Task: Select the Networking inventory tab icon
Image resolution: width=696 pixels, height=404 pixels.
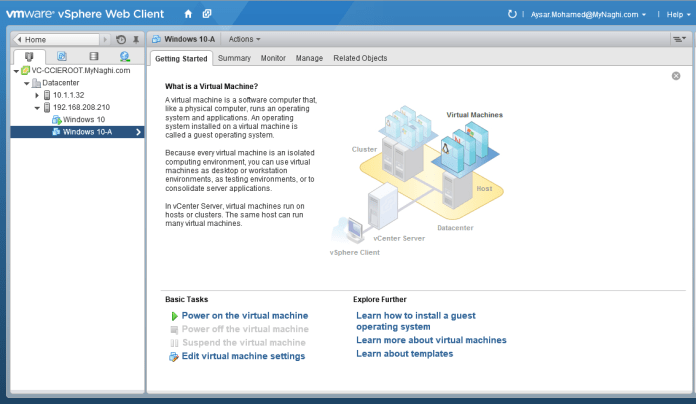Action: 126,57
